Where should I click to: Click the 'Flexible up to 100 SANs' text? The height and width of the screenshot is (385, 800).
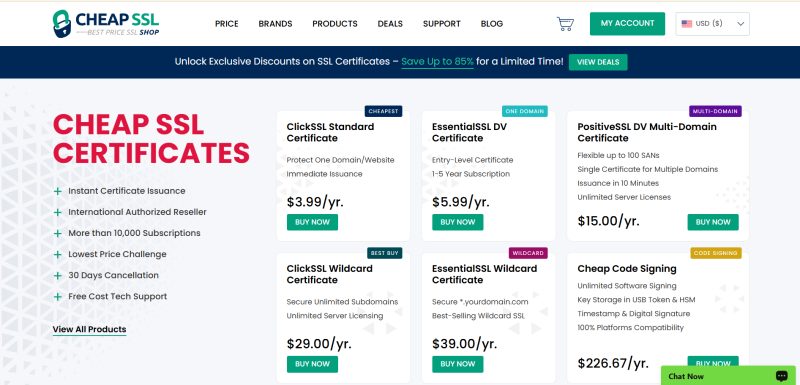(618, 155)
